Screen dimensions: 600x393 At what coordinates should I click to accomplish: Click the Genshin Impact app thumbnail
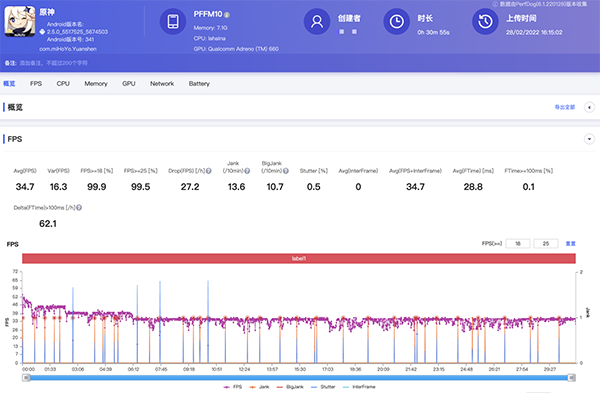[20, 21]
